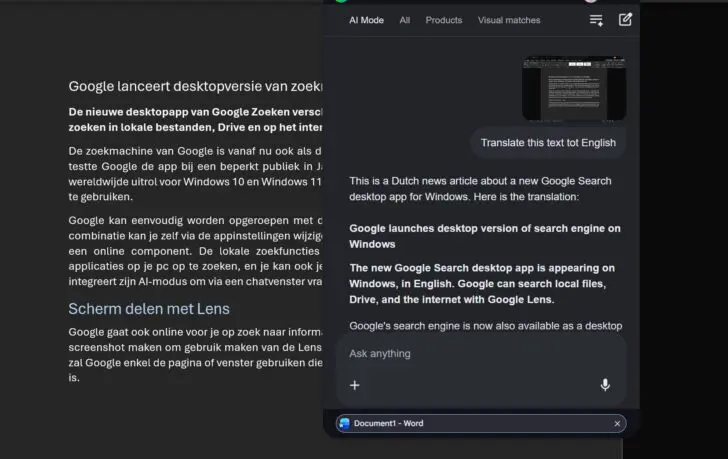Show the Visual matches tab
728x459 pixels.
[509, 20]
